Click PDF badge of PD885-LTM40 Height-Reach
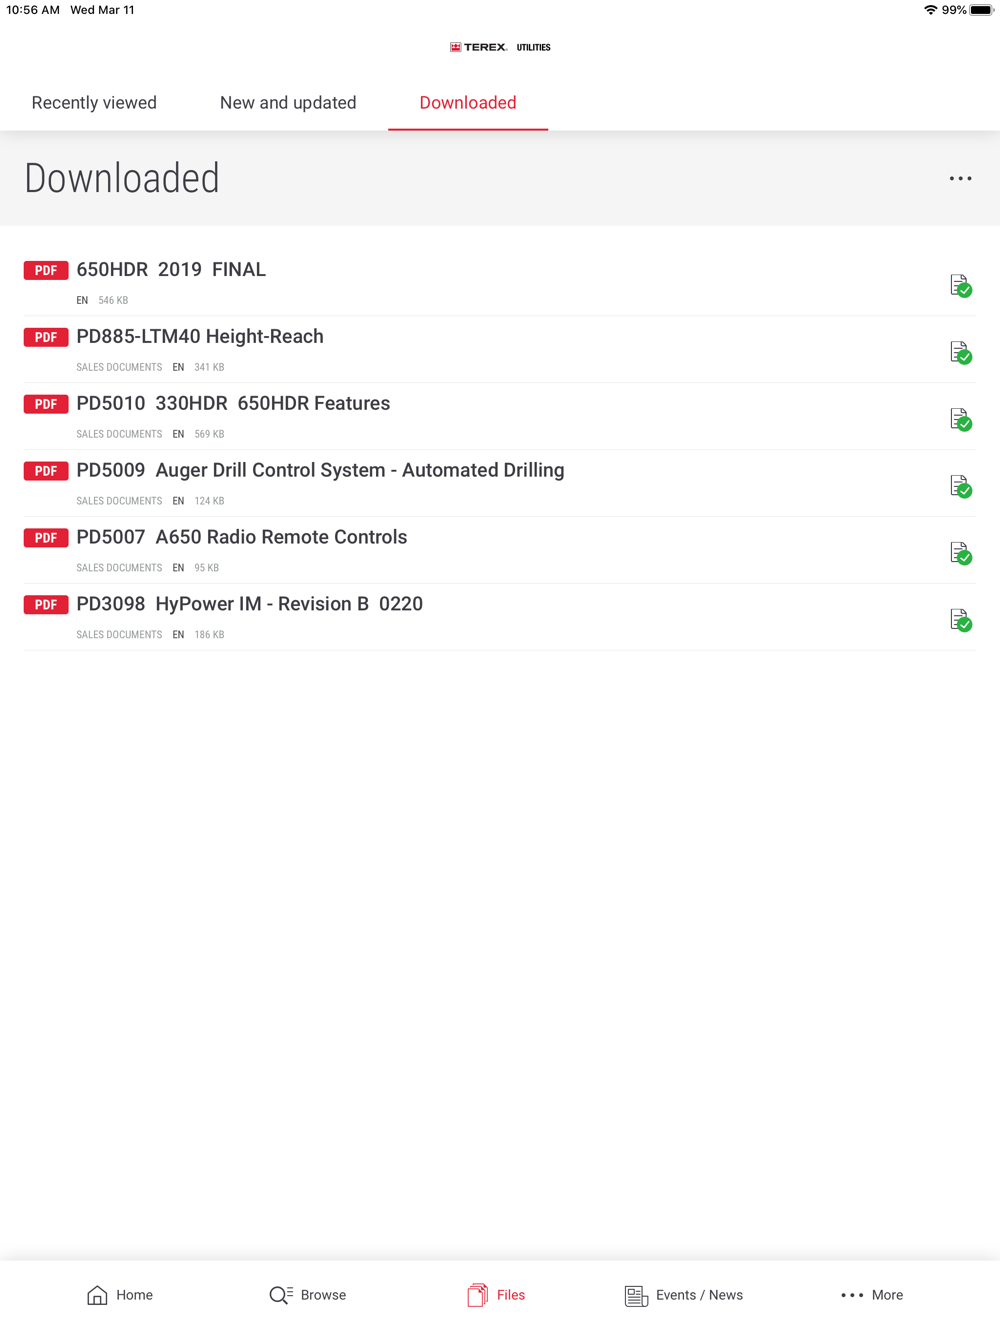The height and width of the screenshot is (1334, 1000). pyautogui.click(x=46, y=337)
